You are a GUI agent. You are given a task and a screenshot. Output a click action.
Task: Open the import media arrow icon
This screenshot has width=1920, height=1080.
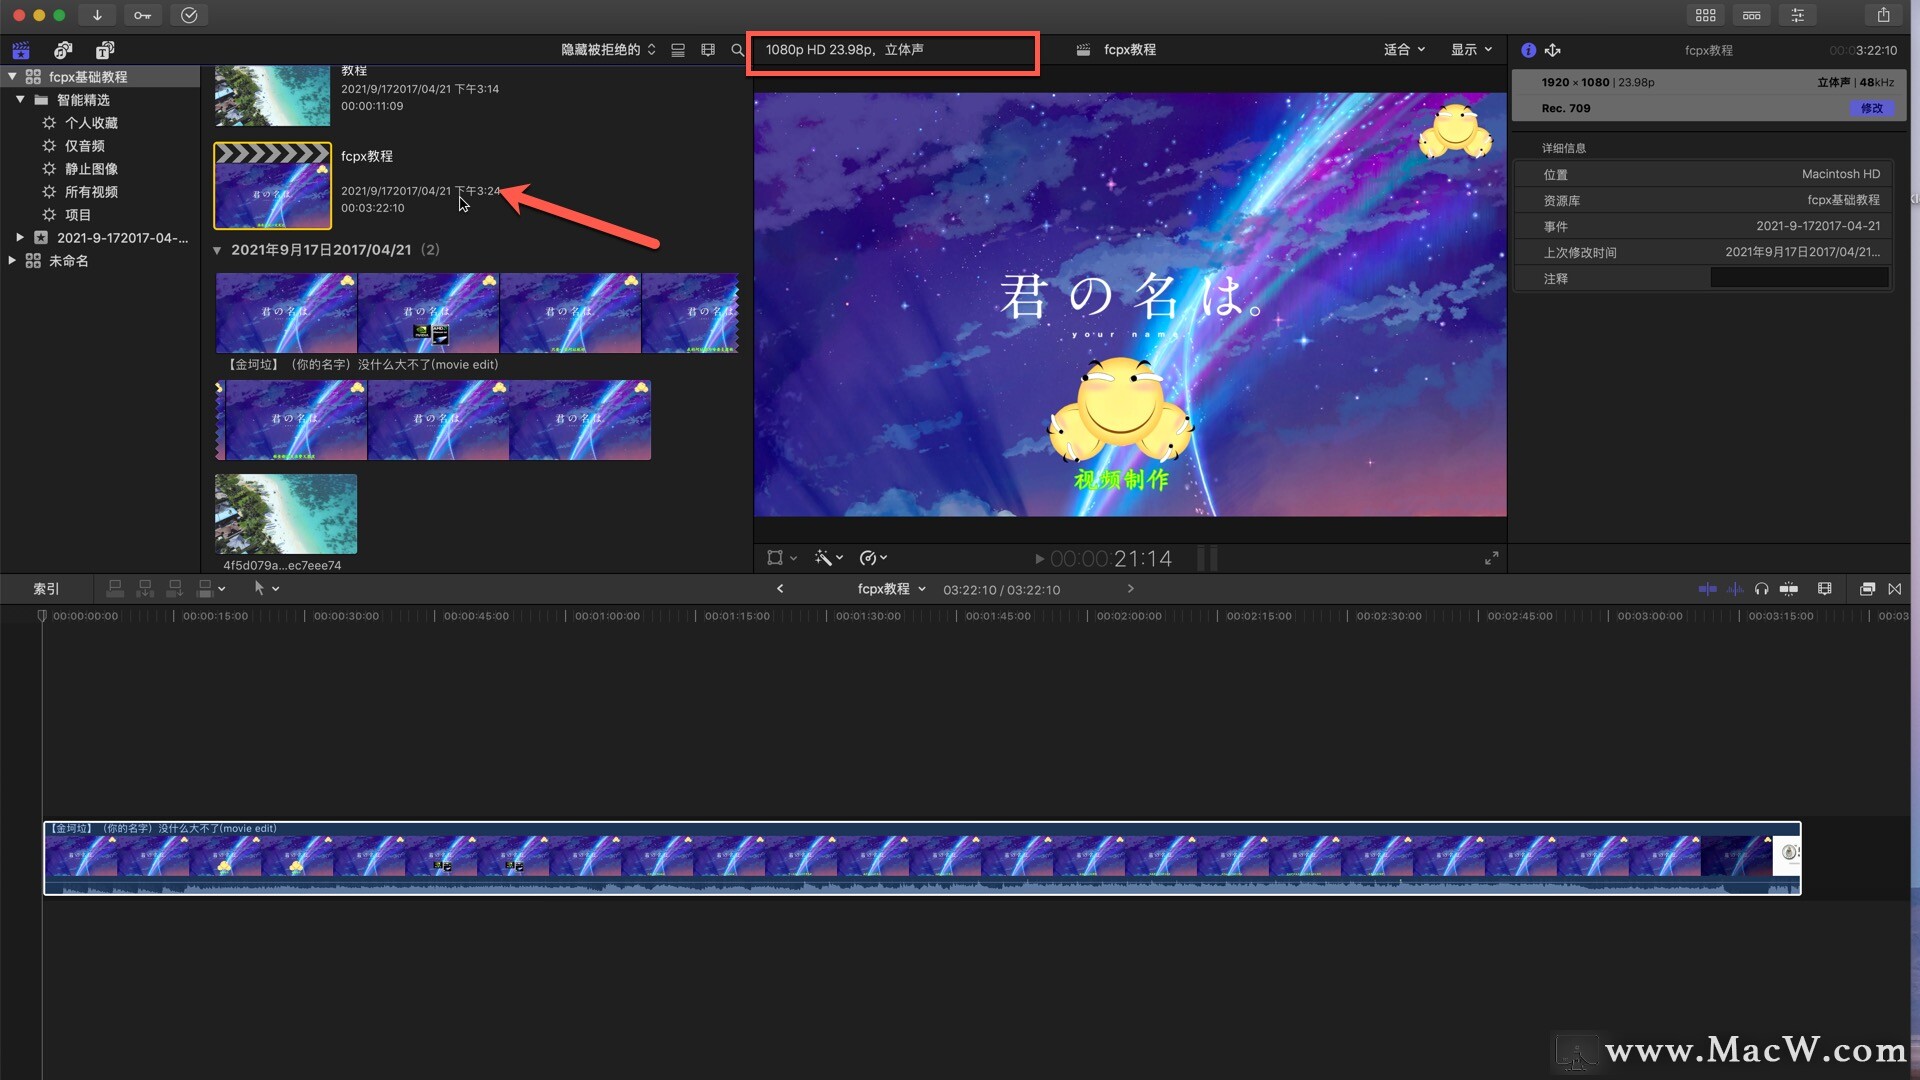[x=97, y=15]
